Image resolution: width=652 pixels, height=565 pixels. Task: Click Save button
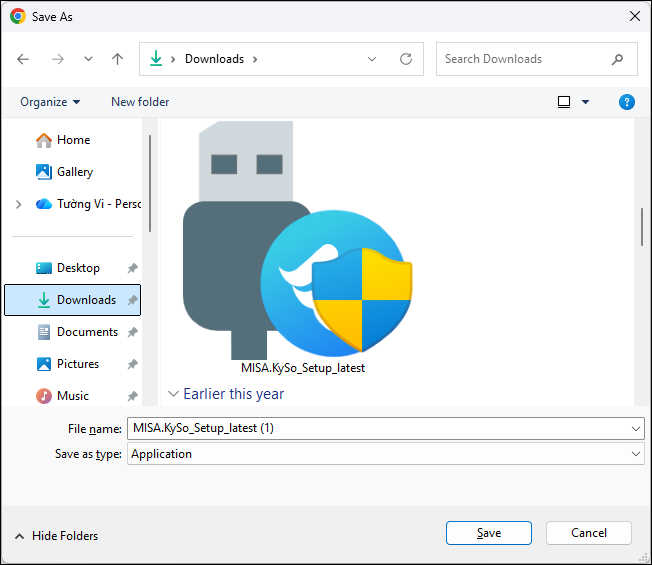(489, 533)
